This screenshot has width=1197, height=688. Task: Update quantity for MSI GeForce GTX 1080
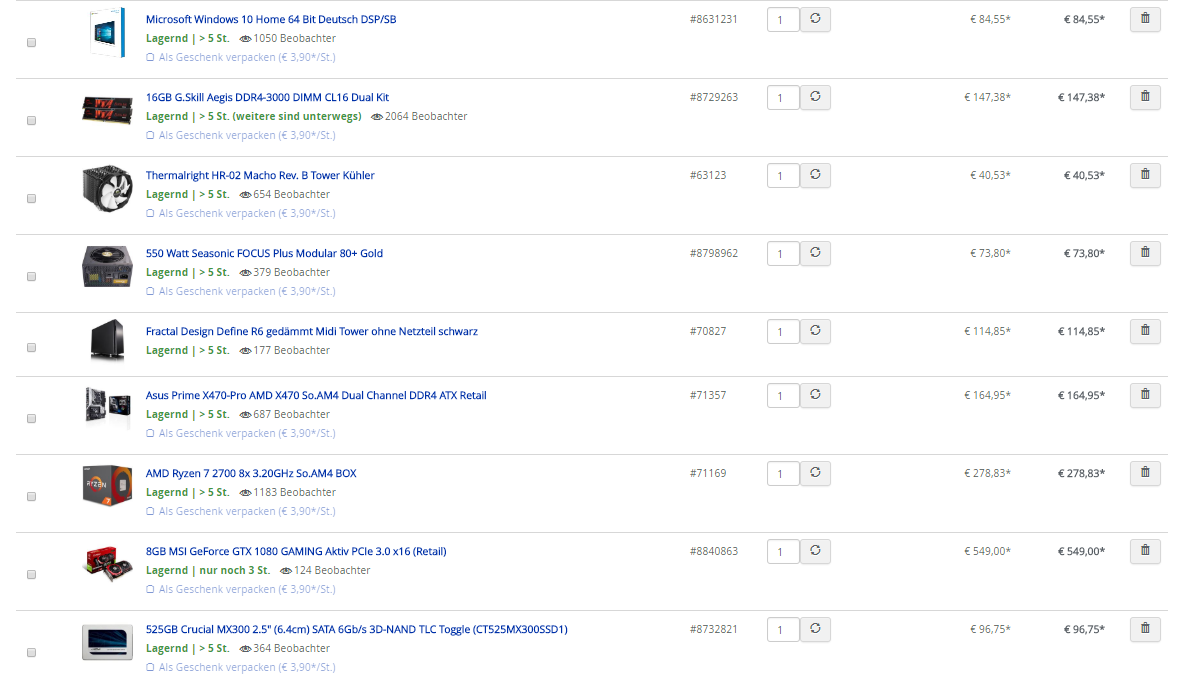coord(815,551)
